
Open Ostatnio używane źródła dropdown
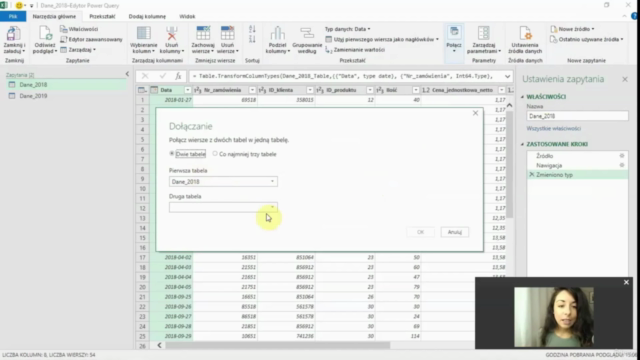(x=587, y=39)
